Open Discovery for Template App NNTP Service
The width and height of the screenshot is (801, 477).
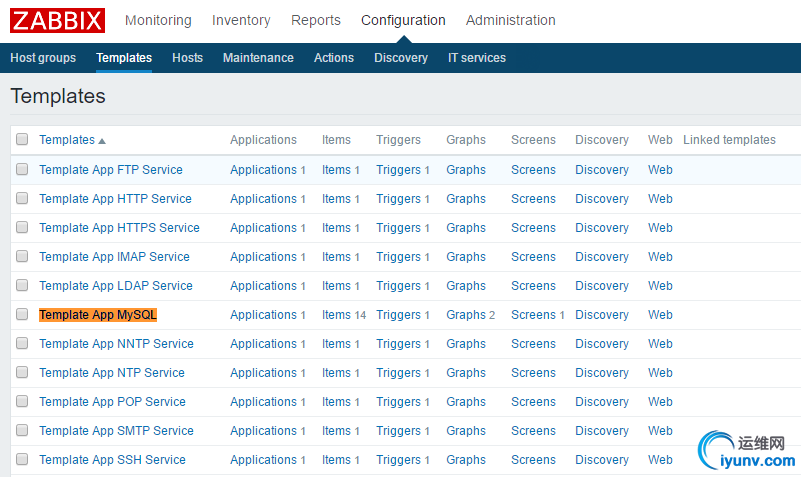tap(602, 344)
